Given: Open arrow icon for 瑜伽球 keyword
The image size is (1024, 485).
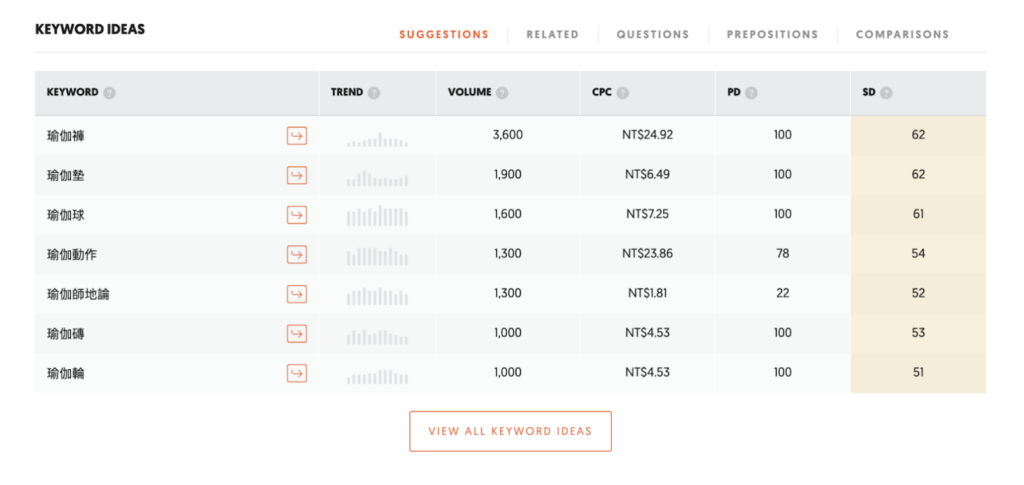Looking at the screenshot, I should click(296, 215).
